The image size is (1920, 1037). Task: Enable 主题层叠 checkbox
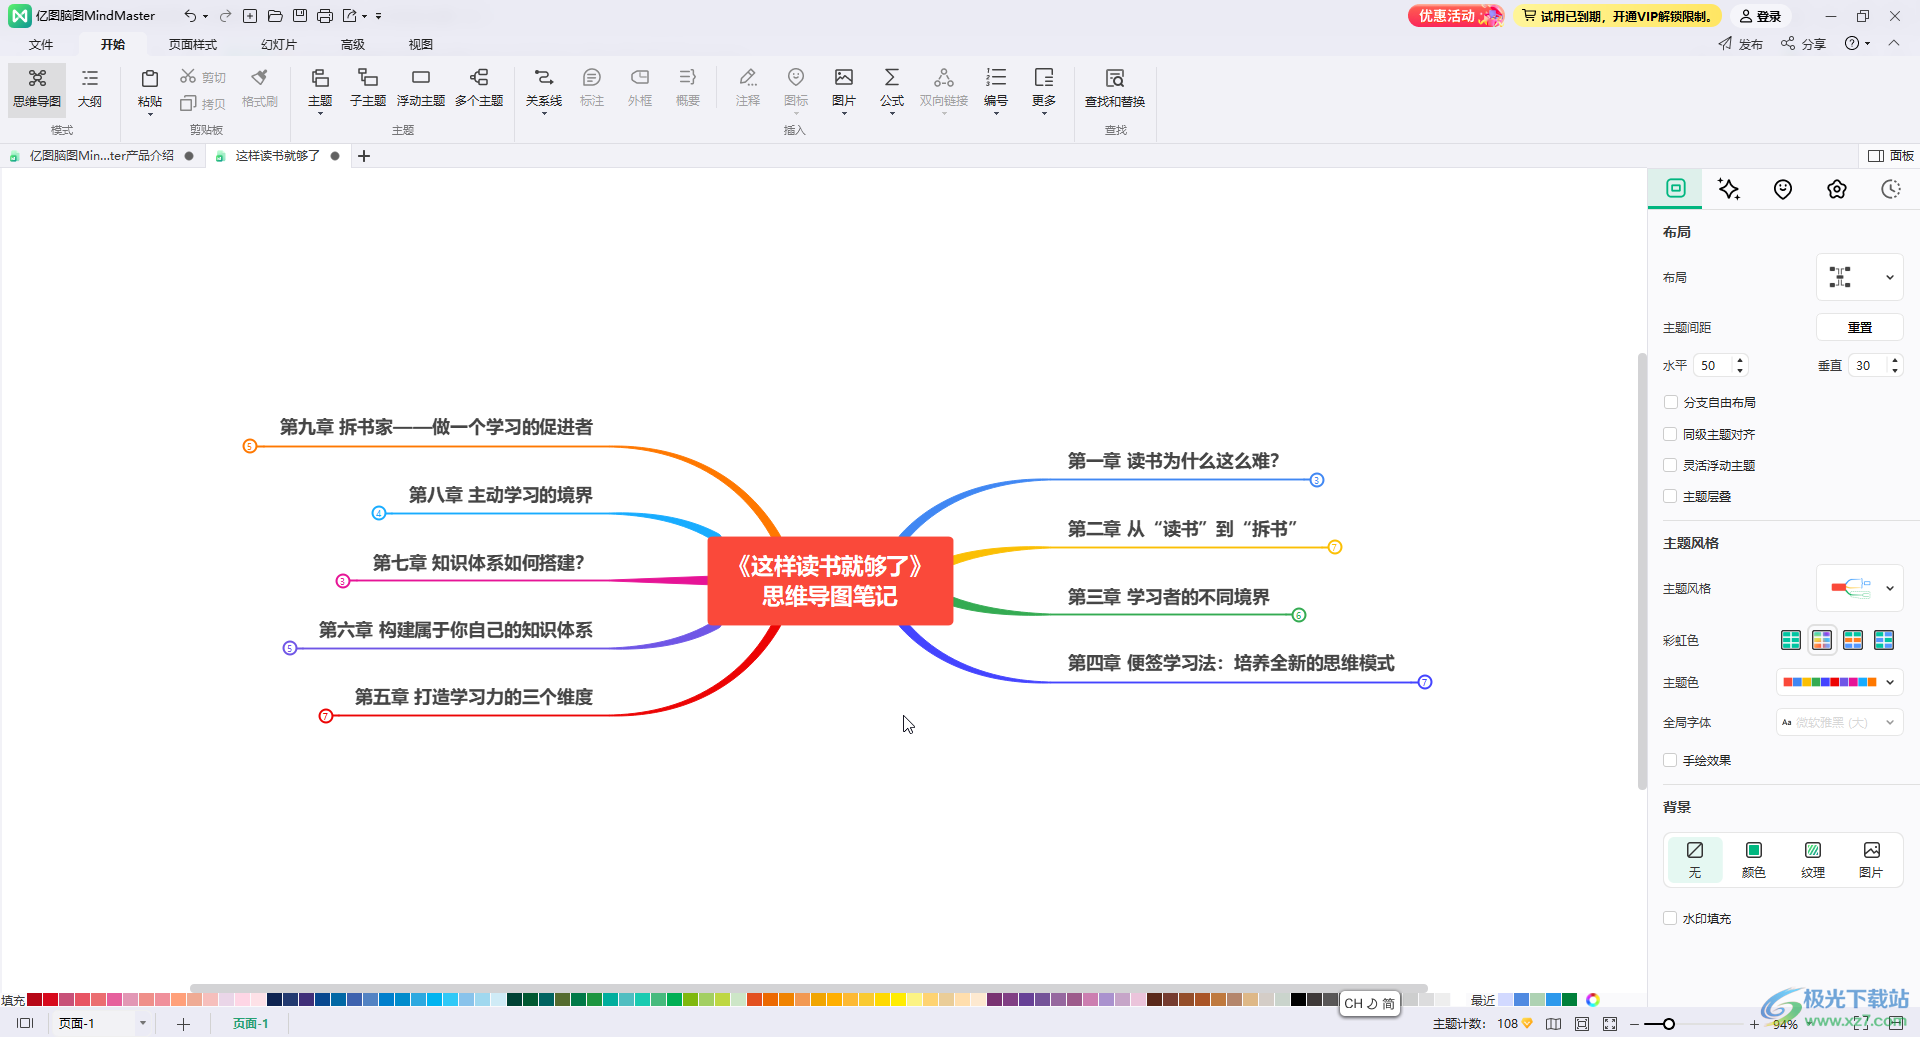1670,496
